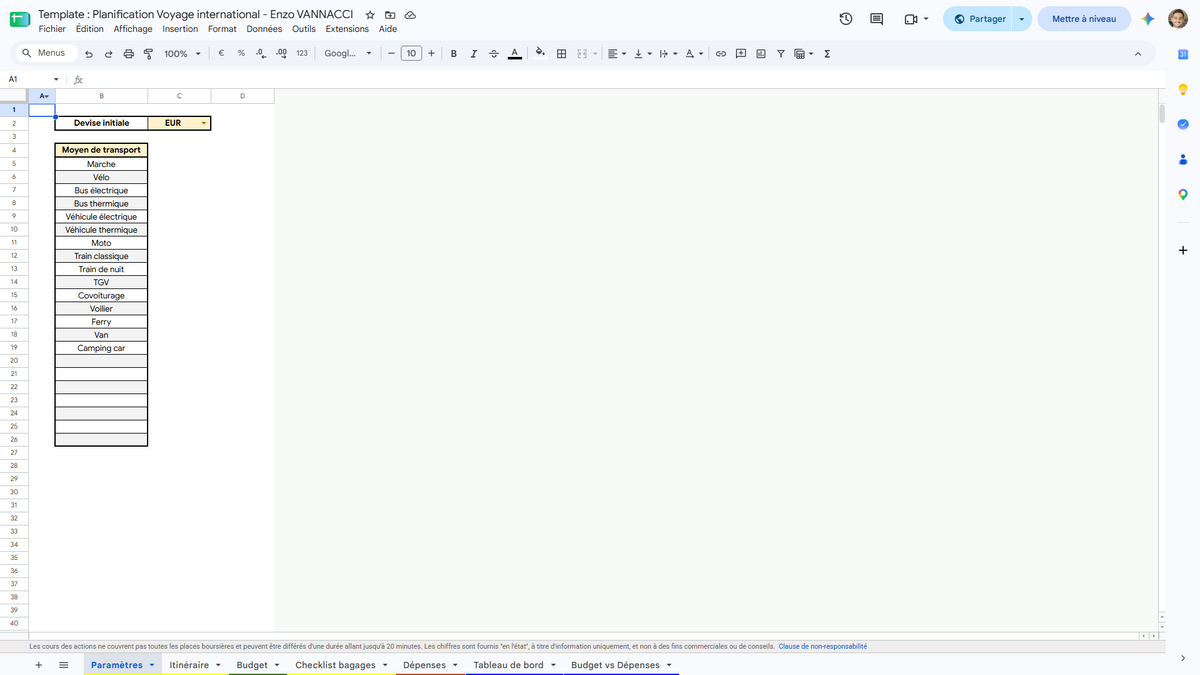Open the Itinéraire tab options arrow
Image resolution: width=1200 pixels, height=675 pixels.
218,665
